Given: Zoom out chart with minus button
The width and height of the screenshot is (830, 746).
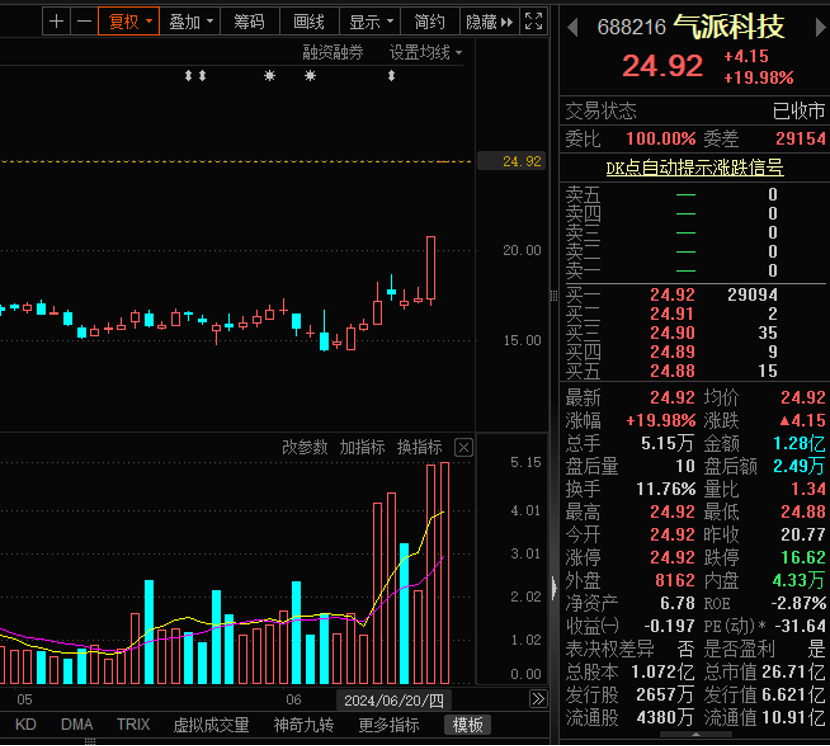Looking at the screenshot, I should tap(84, 22).
